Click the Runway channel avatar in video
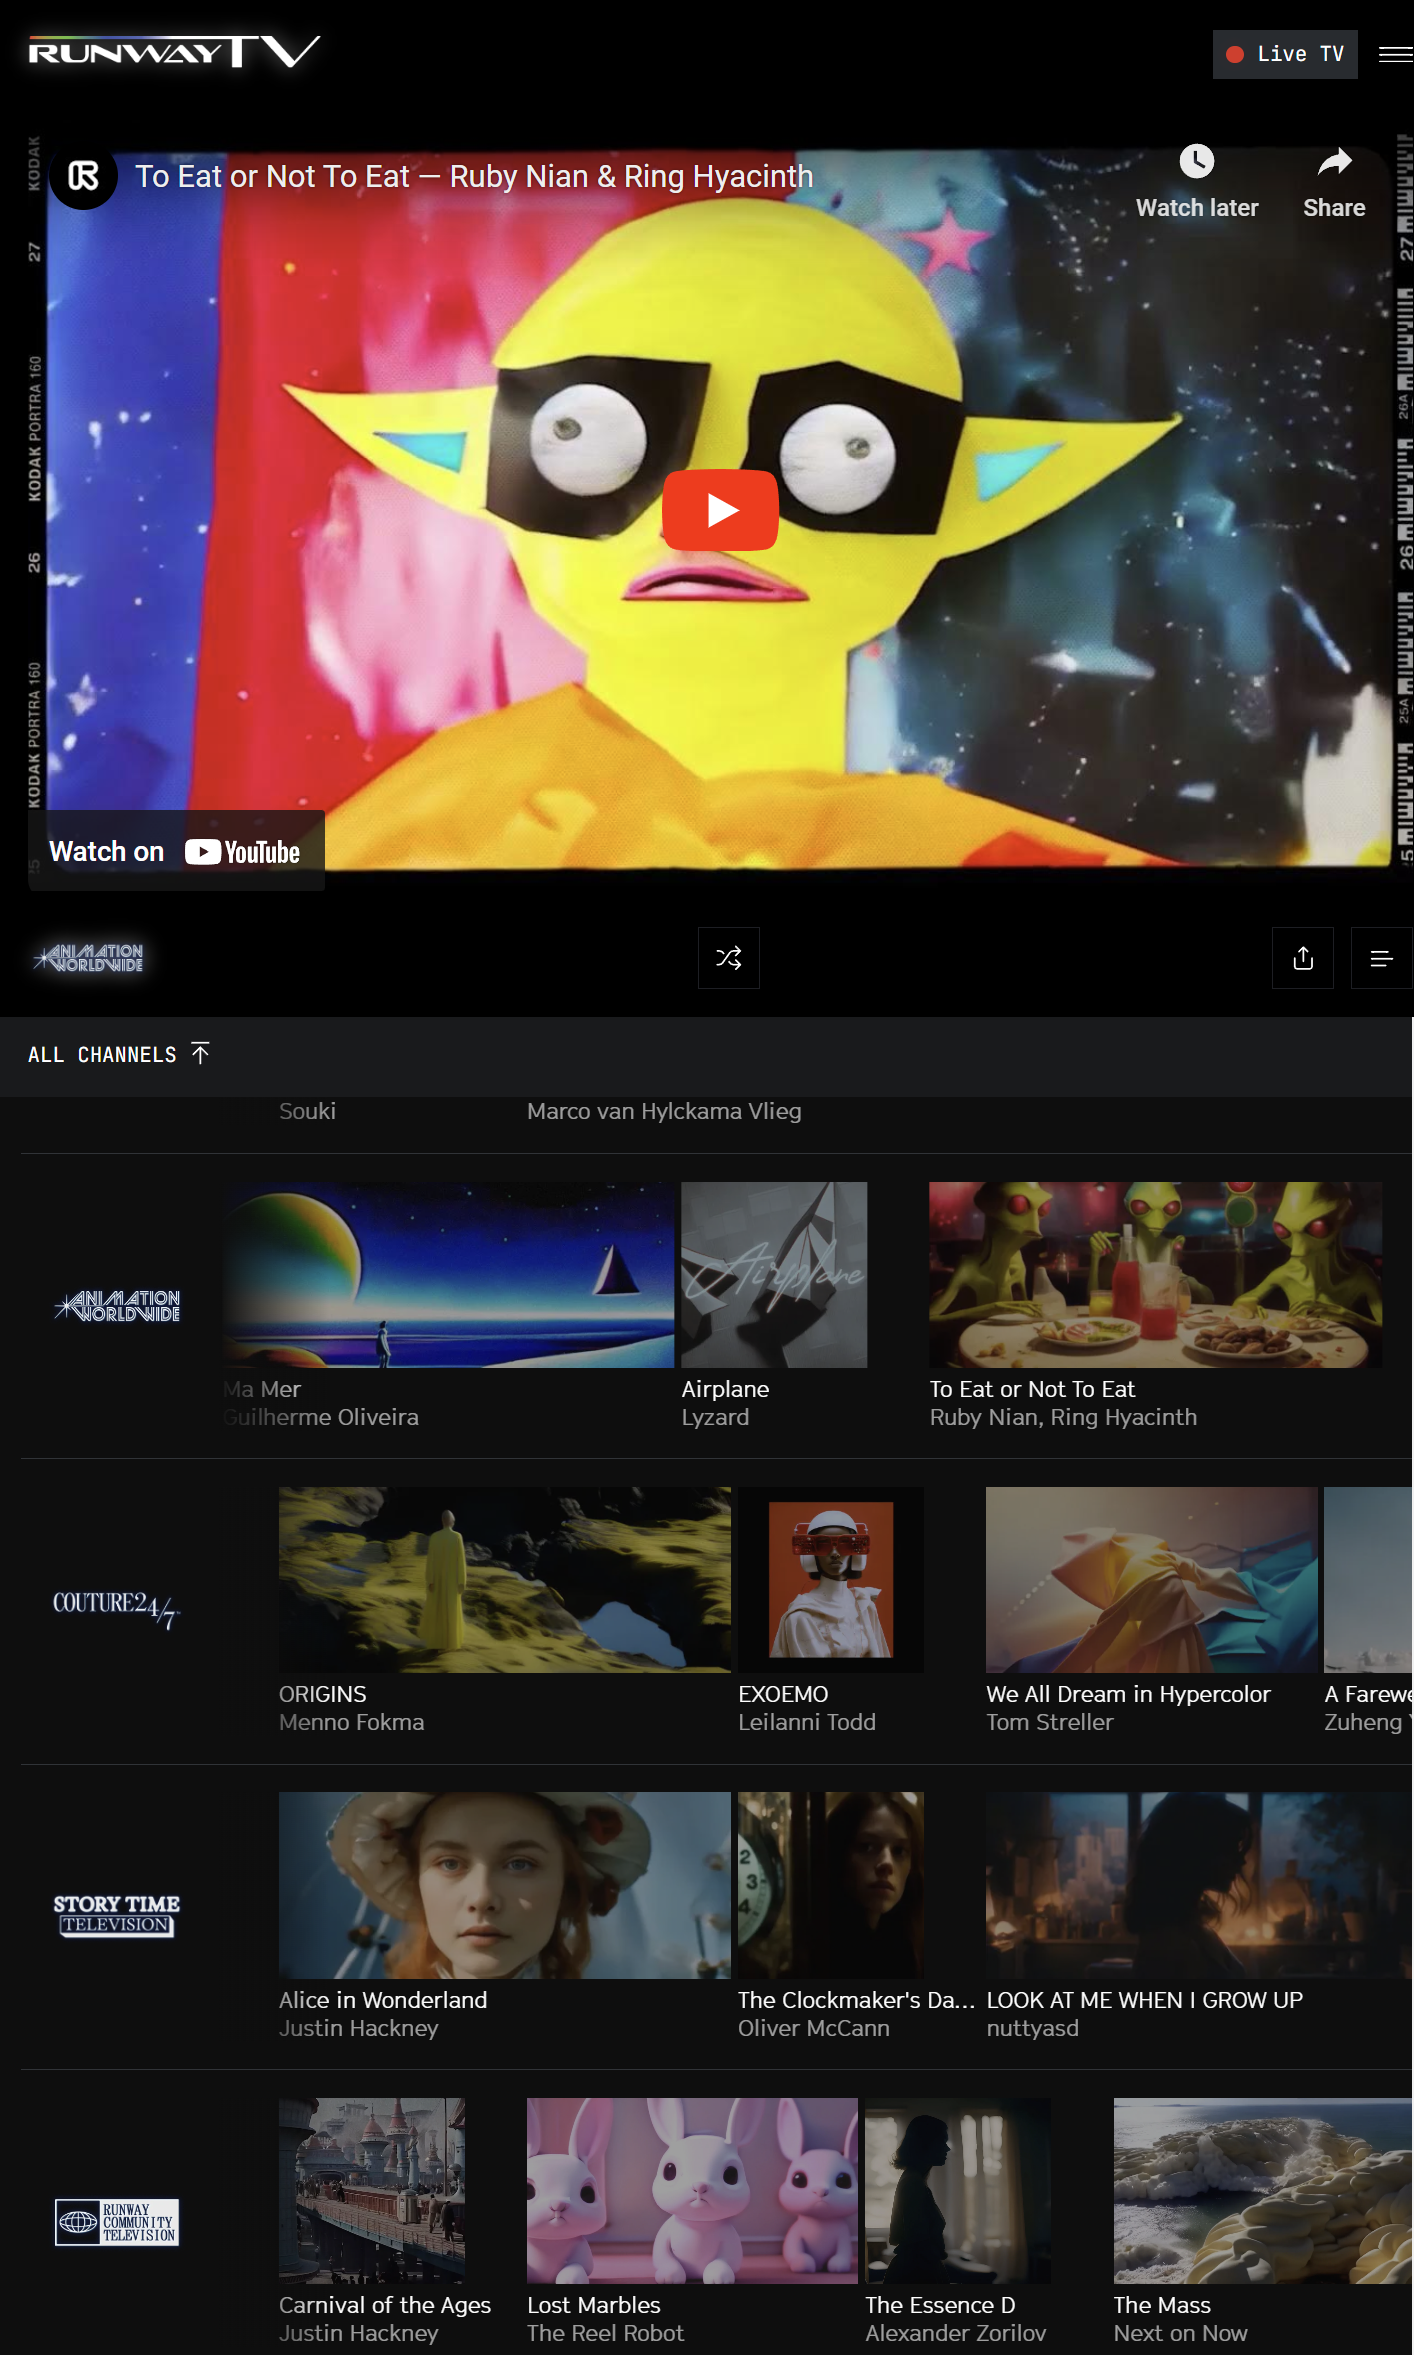The image size is (1414, 2355). (x=84, y=177)
